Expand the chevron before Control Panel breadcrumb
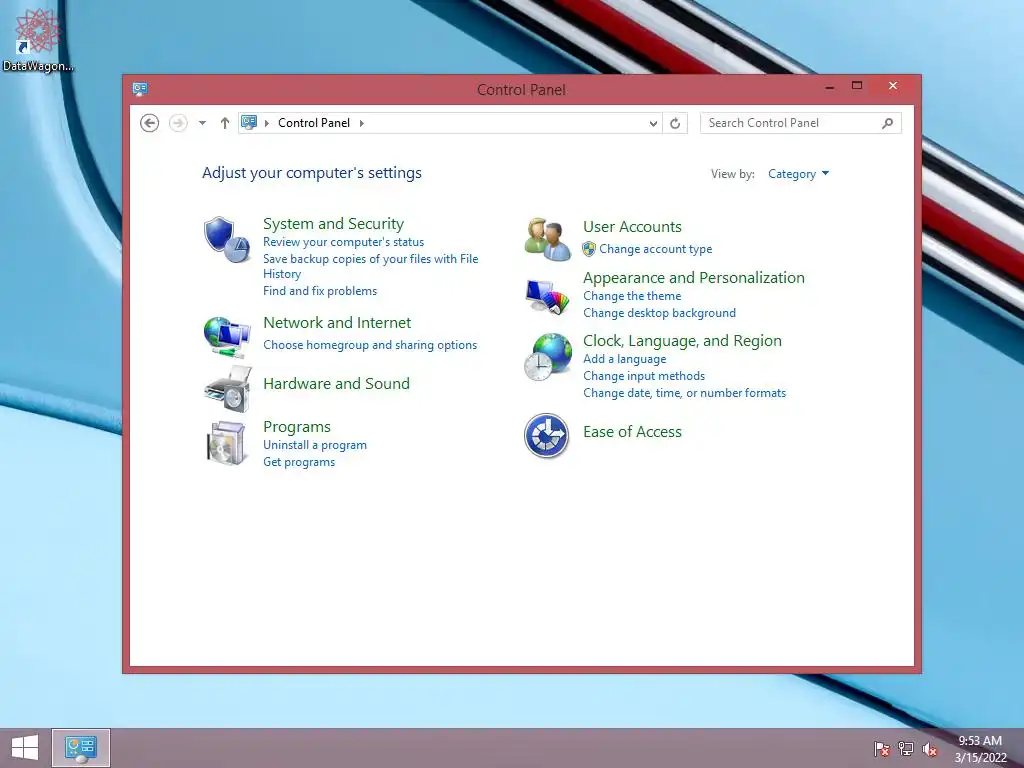This screenshot has width=1024, height=768. pos(266,123)
